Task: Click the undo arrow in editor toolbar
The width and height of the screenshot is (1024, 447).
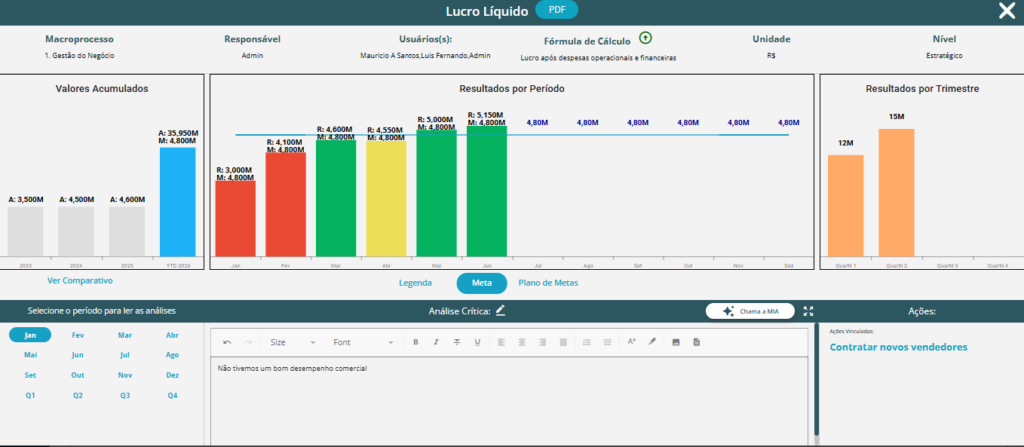Action: pos(227,342)
